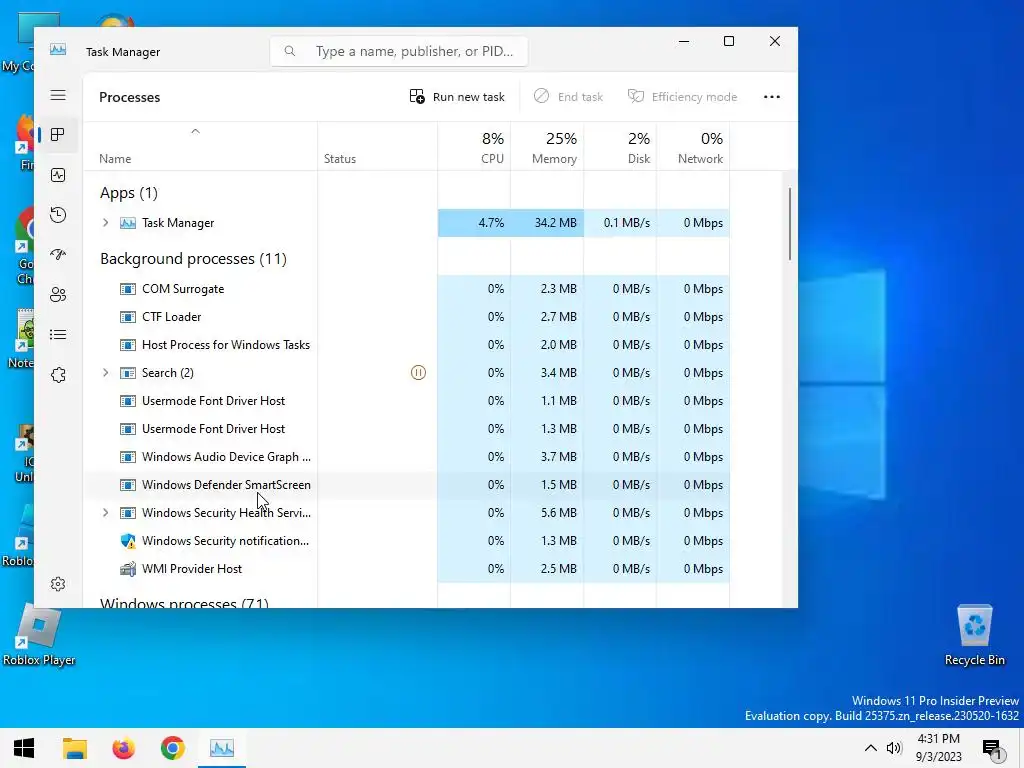Open the hamburger navigation menu
The image size is (1024, 768).
click(x=58, y=95)
